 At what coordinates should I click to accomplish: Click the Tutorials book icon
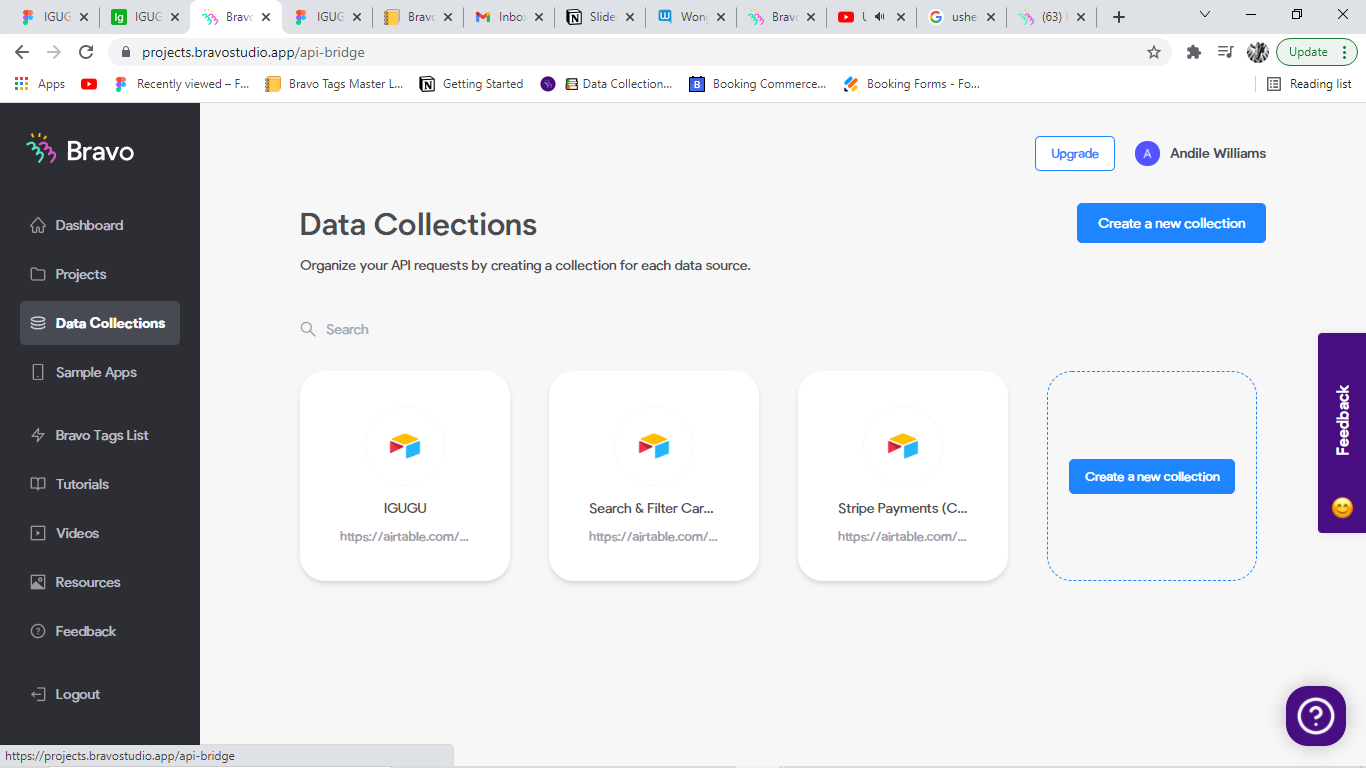tap(38, 484)
